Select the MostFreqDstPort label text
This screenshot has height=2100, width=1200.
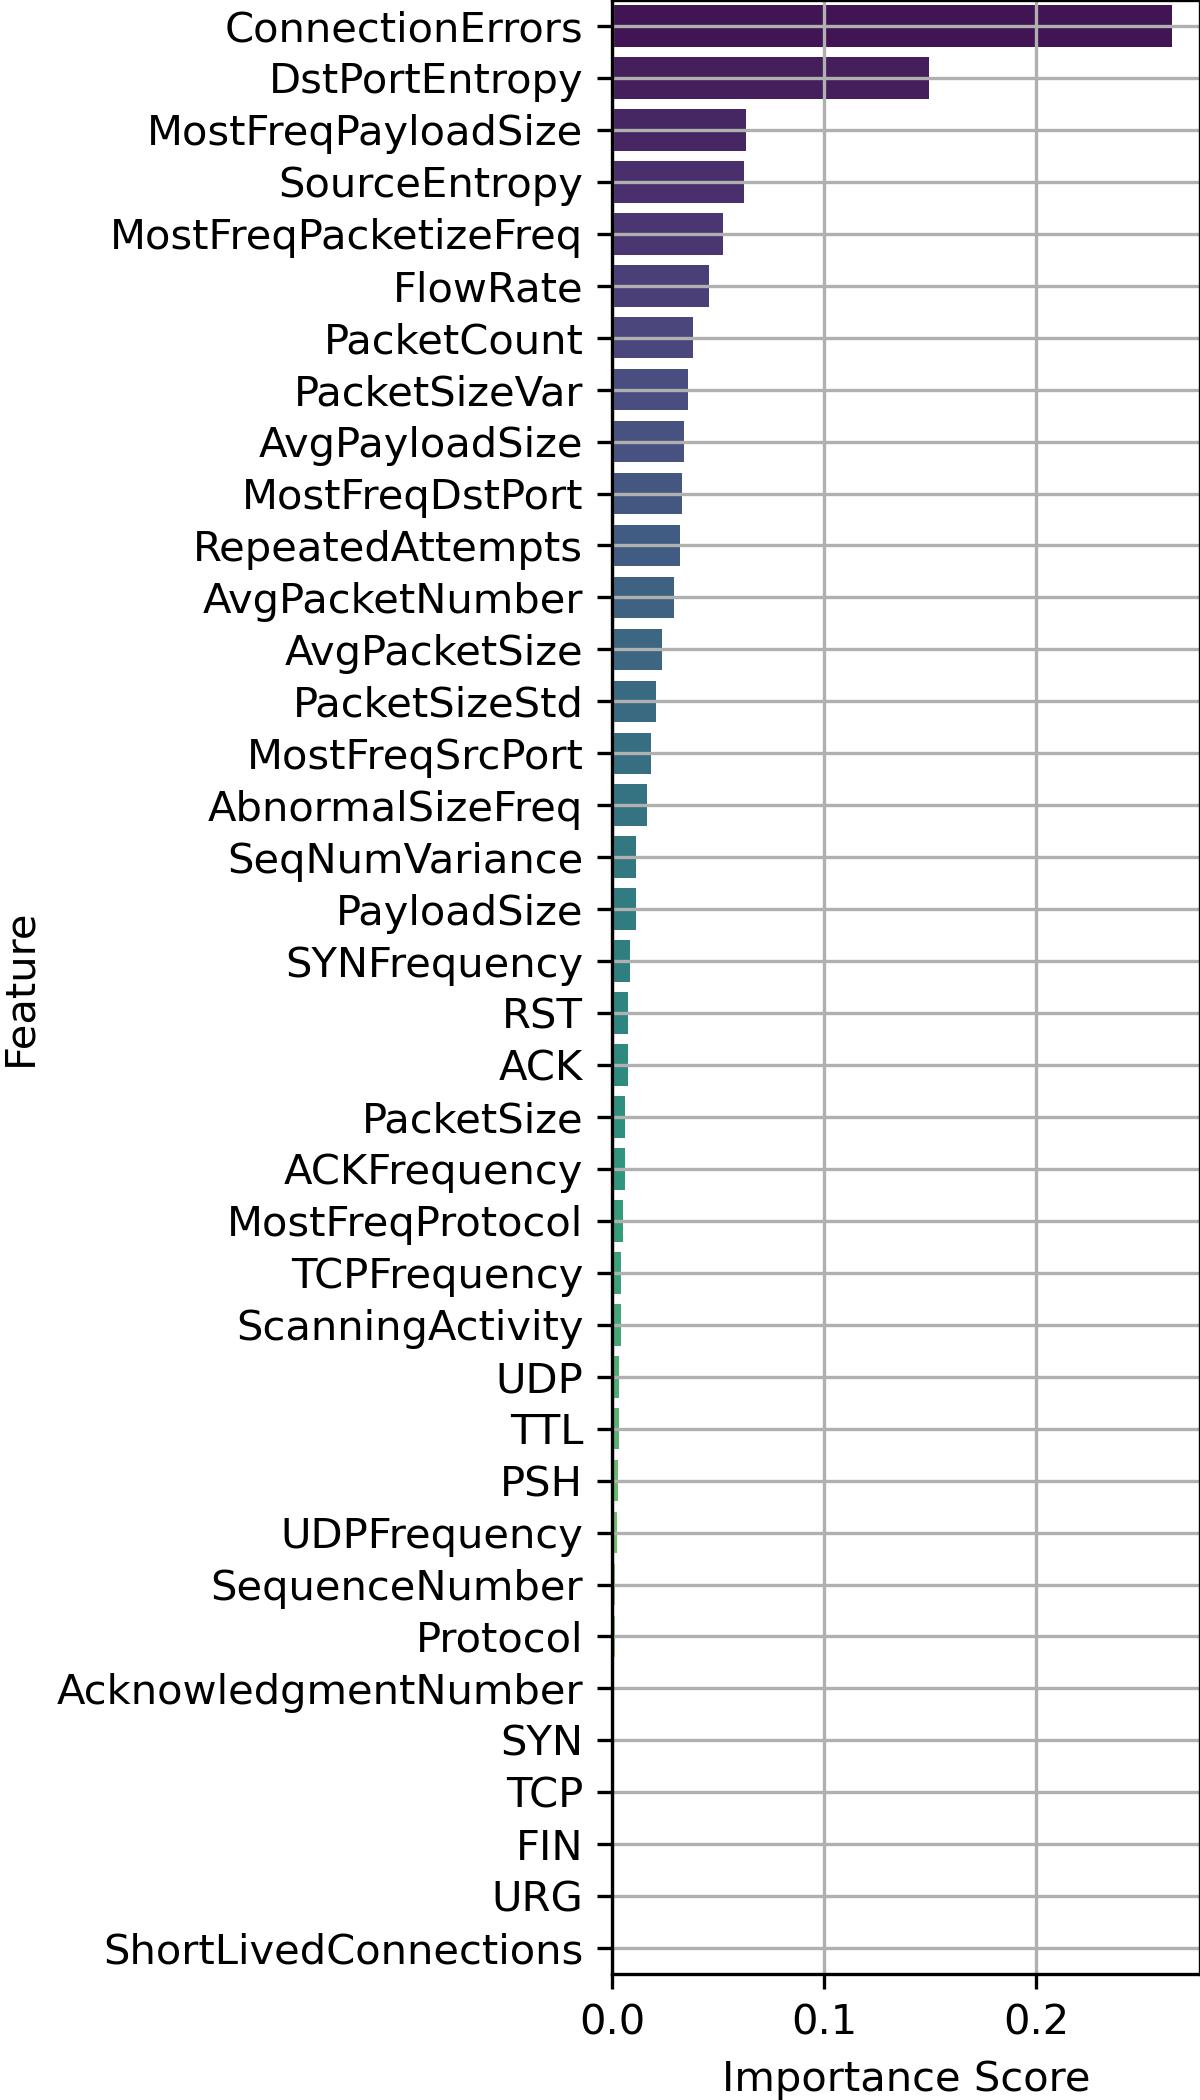pyautogui.click(x=412, y=496)
